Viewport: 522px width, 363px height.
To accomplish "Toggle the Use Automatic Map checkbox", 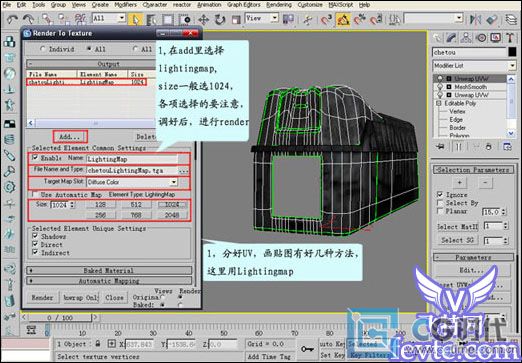I will tap(34, 194).
